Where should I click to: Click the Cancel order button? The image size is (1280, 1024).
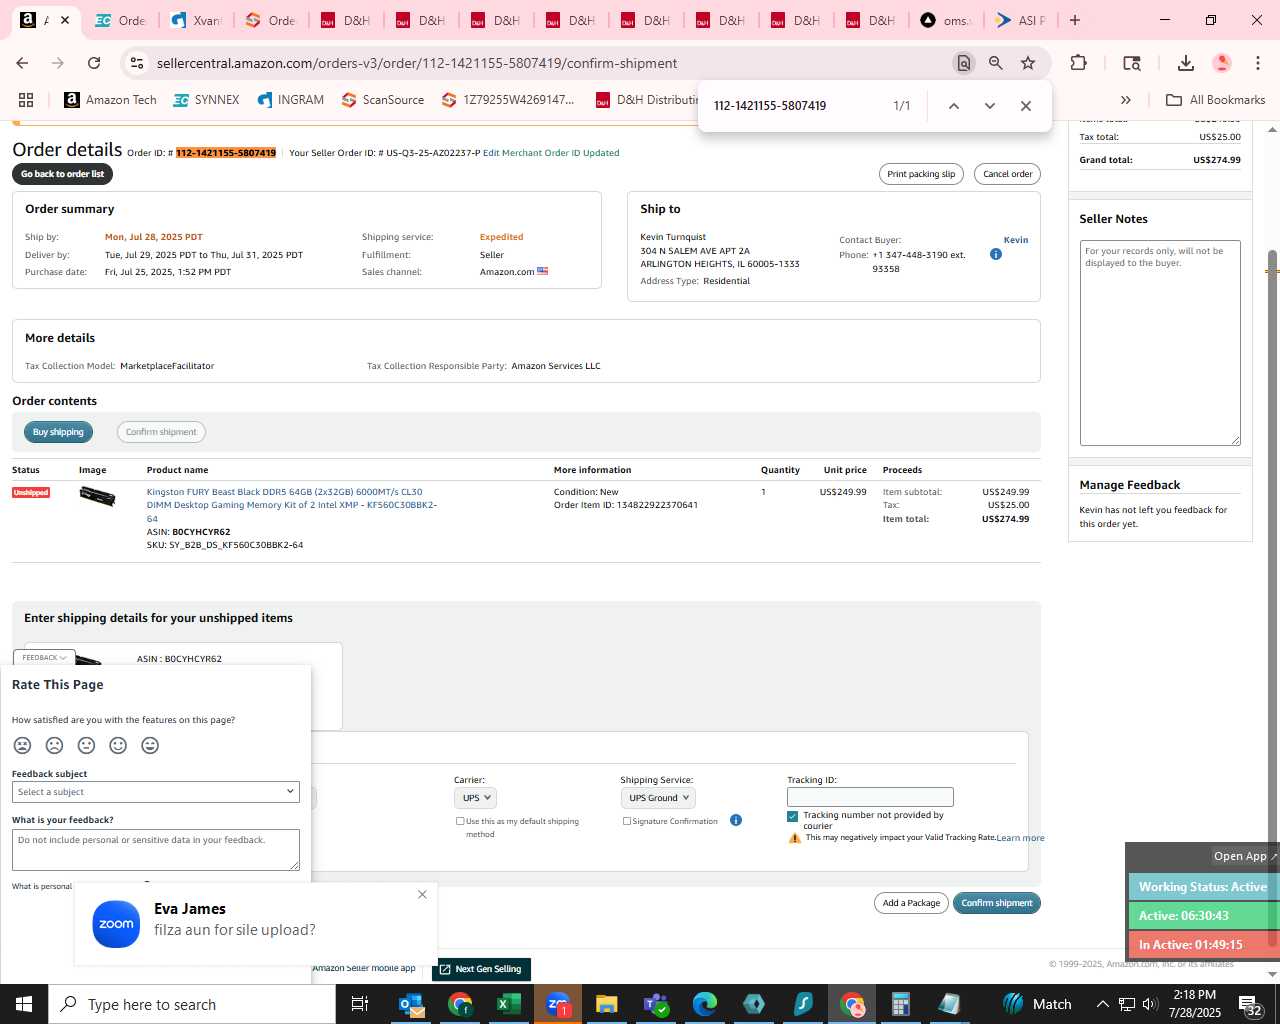click(x=1007, y=174)
